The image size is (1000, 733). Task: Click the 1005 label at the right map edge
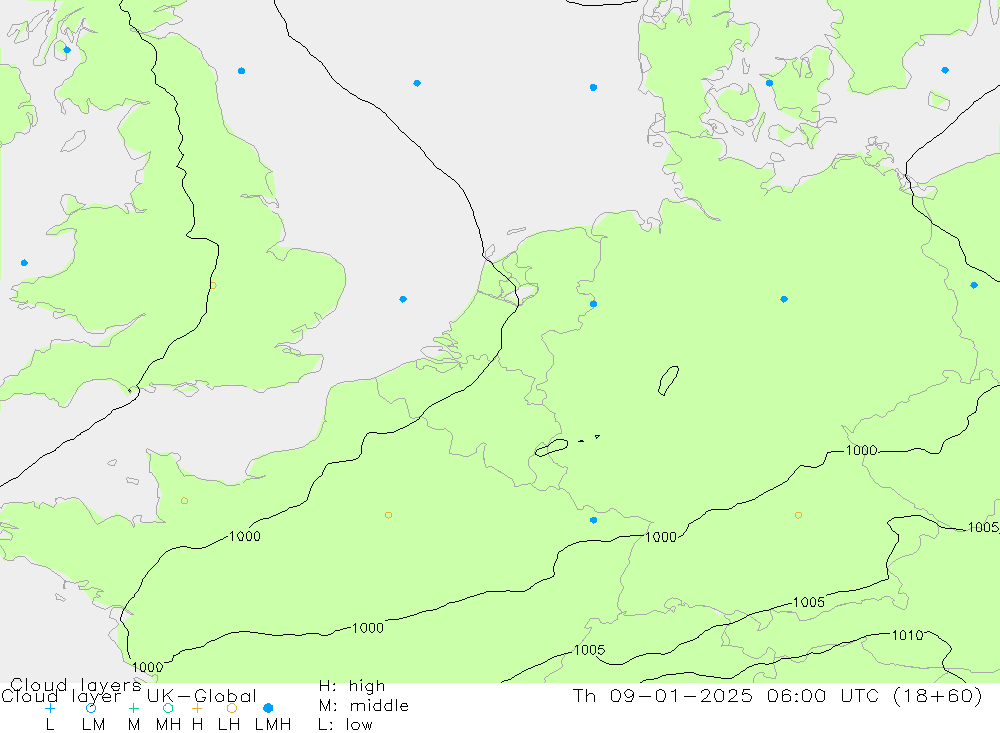(983, 528)
